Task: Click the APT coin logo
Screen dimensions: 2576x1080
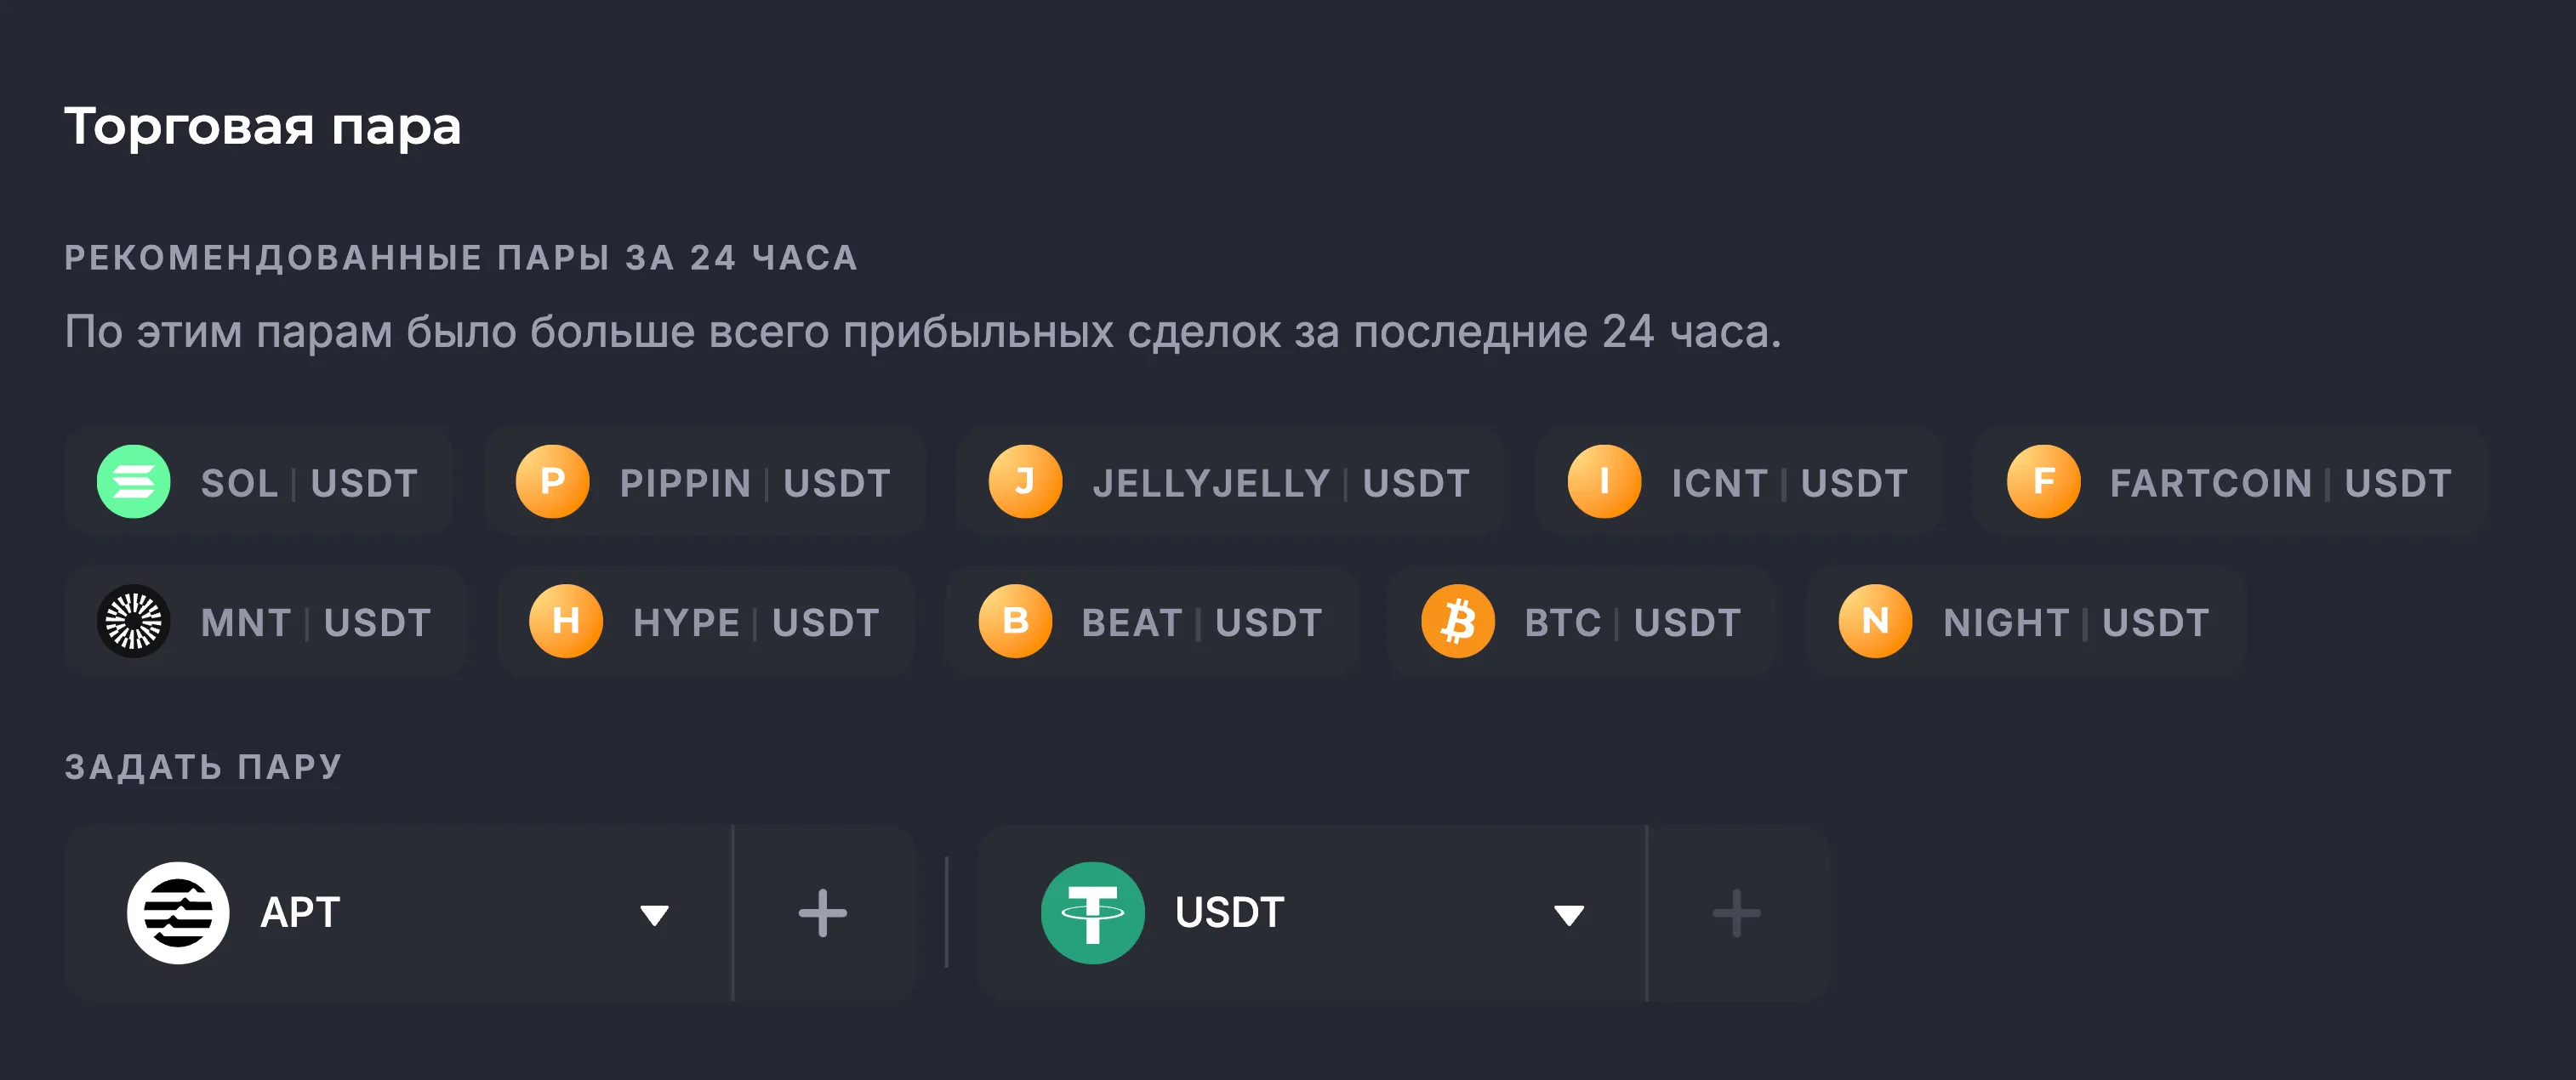Action: coord(178,912)
